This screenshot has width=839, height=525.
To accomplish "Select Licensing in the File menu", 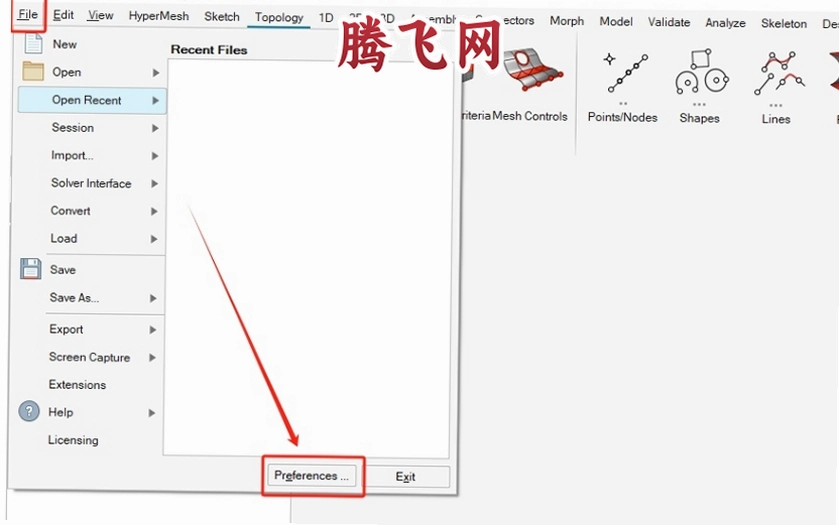I will coord(73,440).
